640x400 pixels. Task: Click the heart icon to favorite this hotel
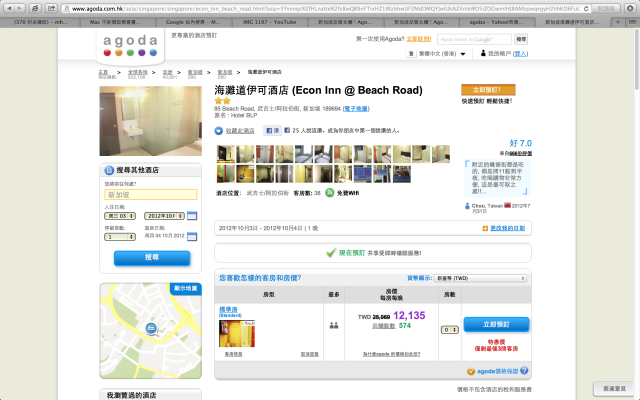coord(219,131)
